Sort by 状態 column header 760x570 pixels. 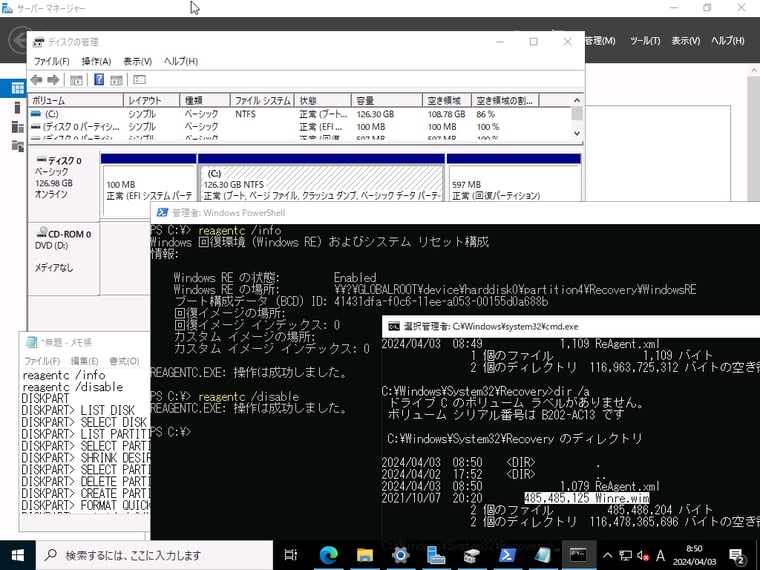[x=323, y=100]
